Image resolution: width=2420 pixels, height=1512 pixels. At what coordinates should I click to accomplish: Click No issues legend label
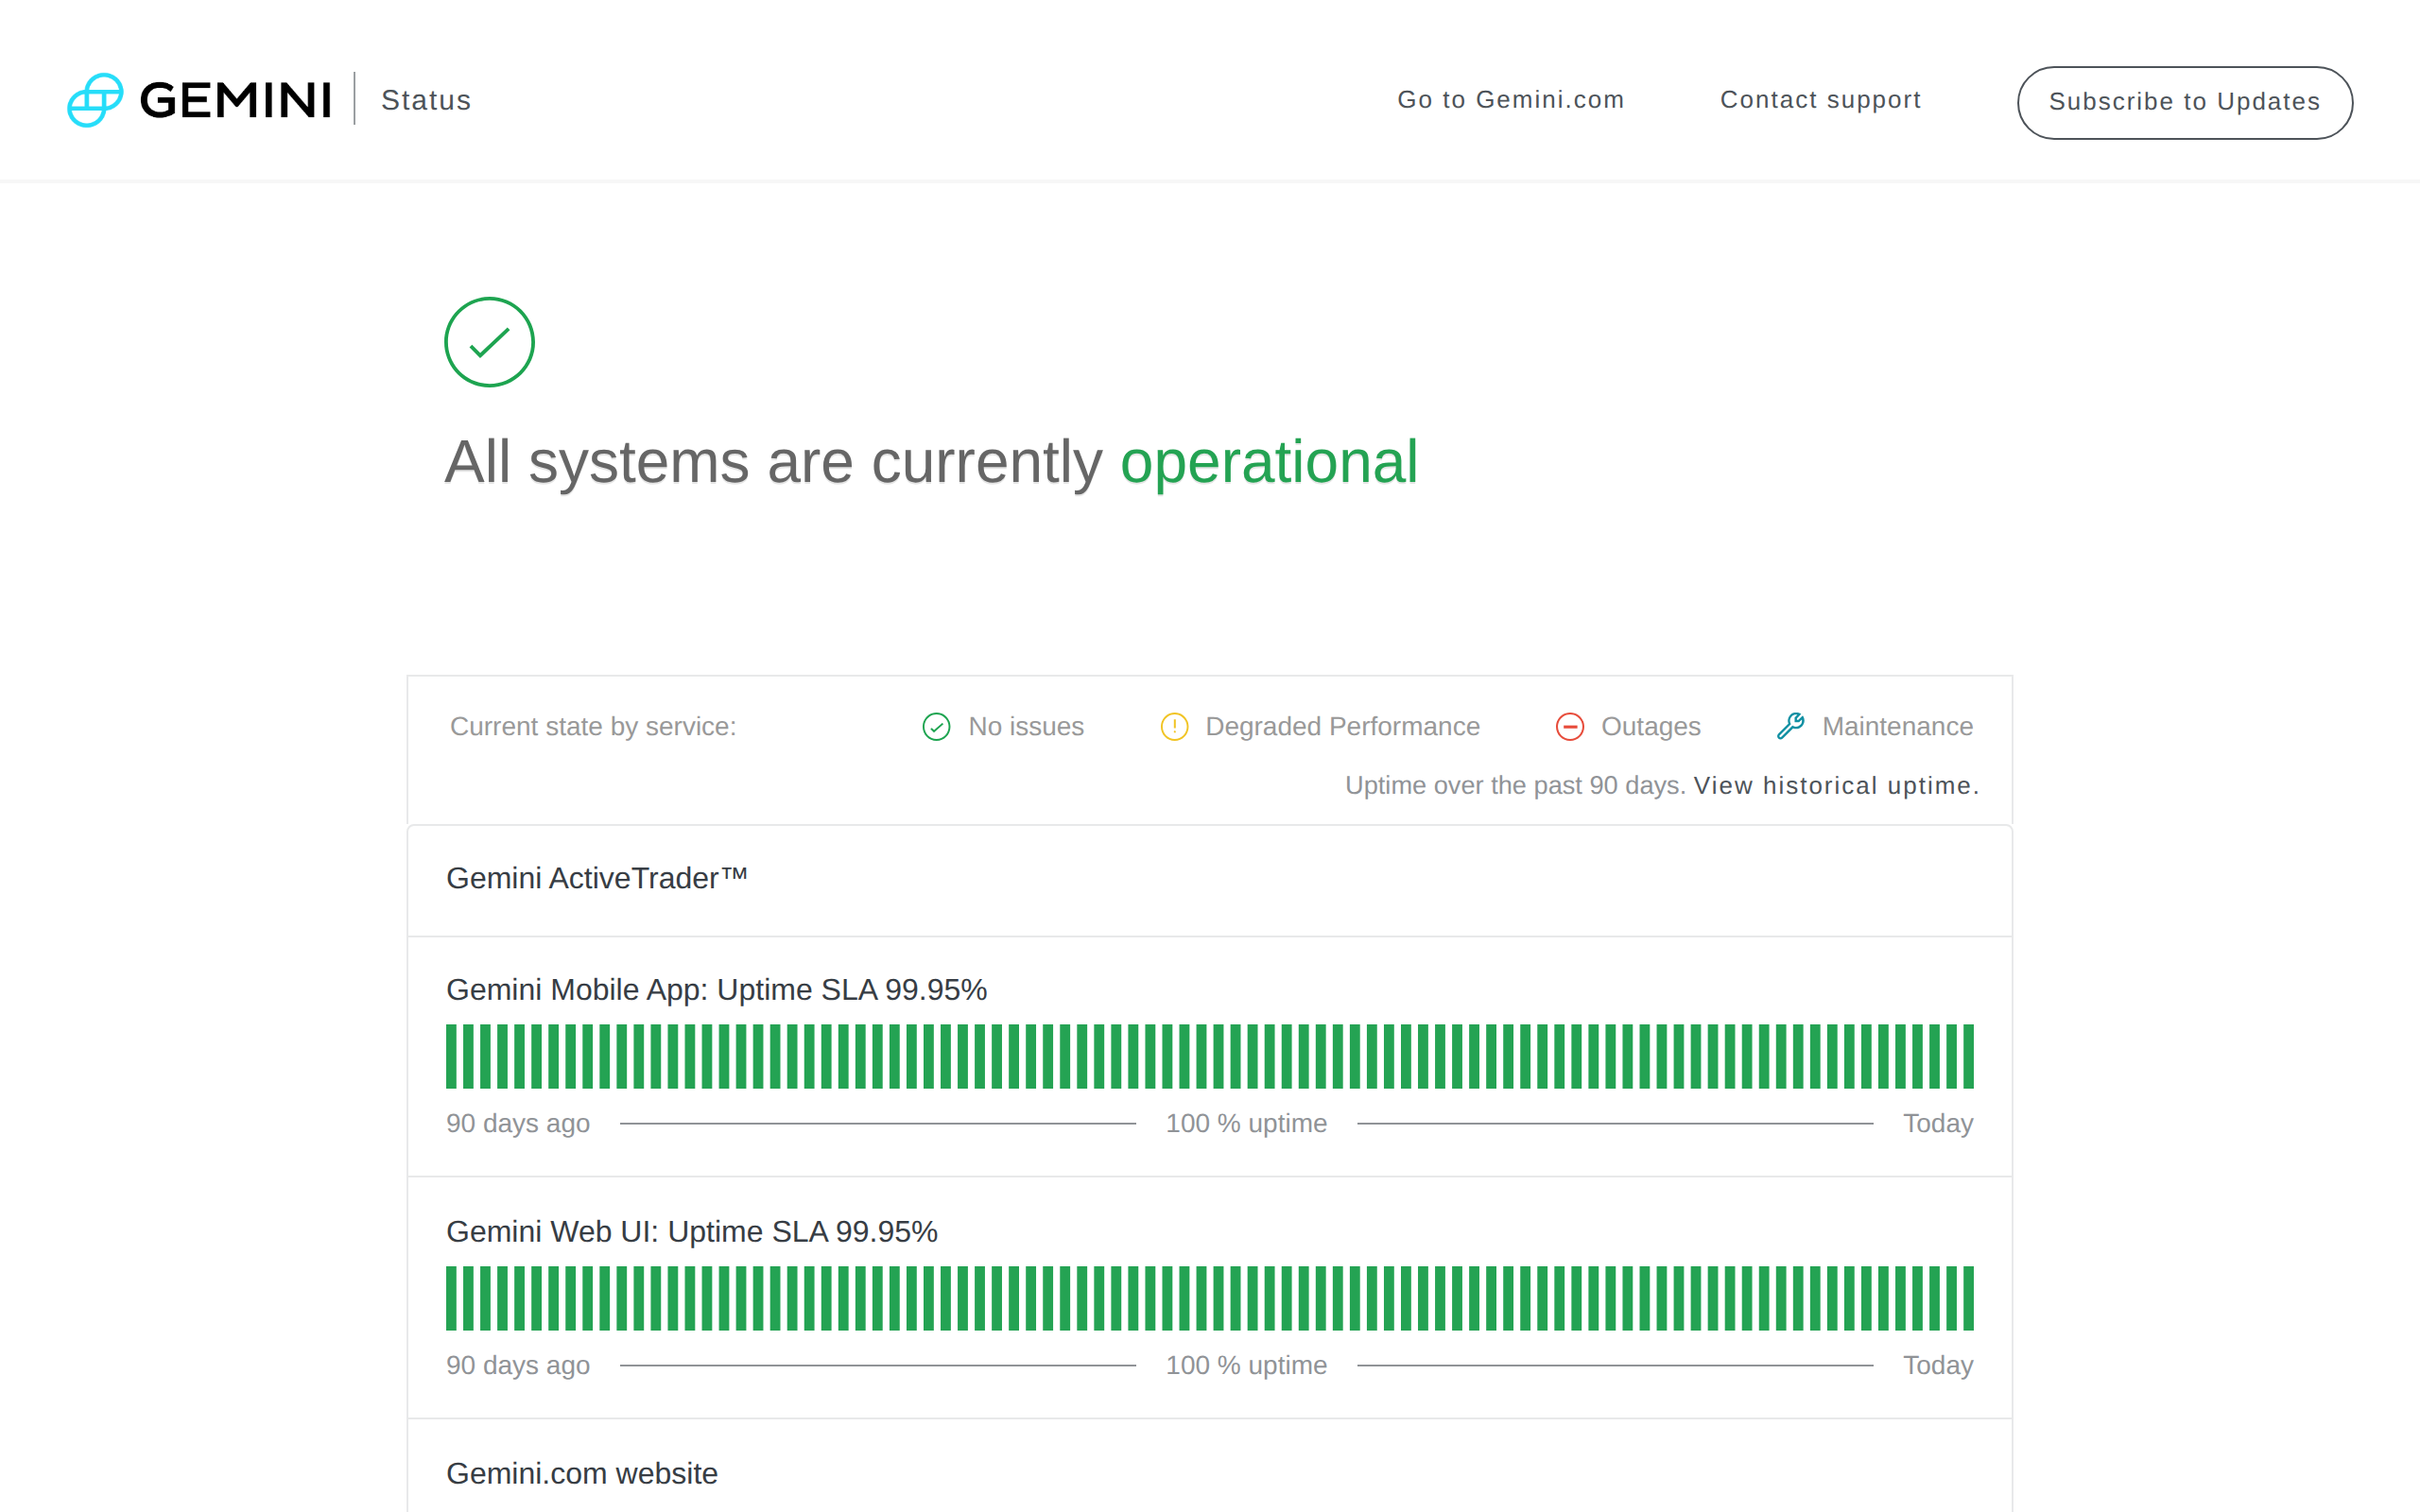click(x=1026, y=727)
